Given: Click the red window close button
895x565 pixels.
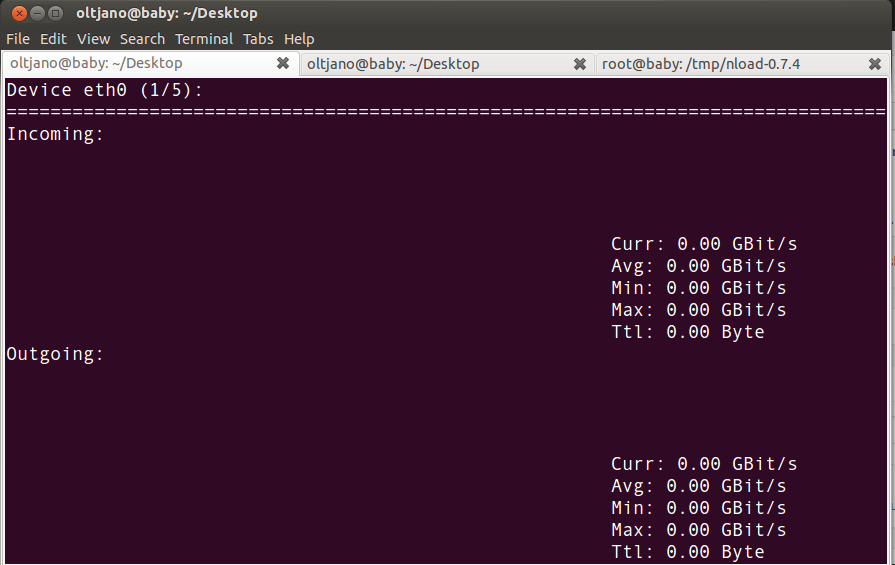Looking at the screenshot, I should point(17,13).
